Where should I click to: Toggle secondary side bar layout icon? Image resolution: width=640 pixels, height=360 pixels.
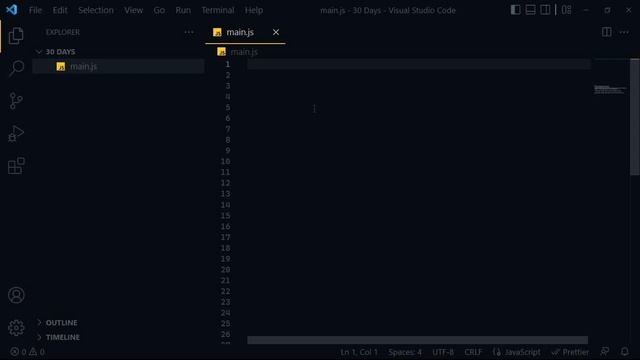pyautogui.click(x=545, y=10)
